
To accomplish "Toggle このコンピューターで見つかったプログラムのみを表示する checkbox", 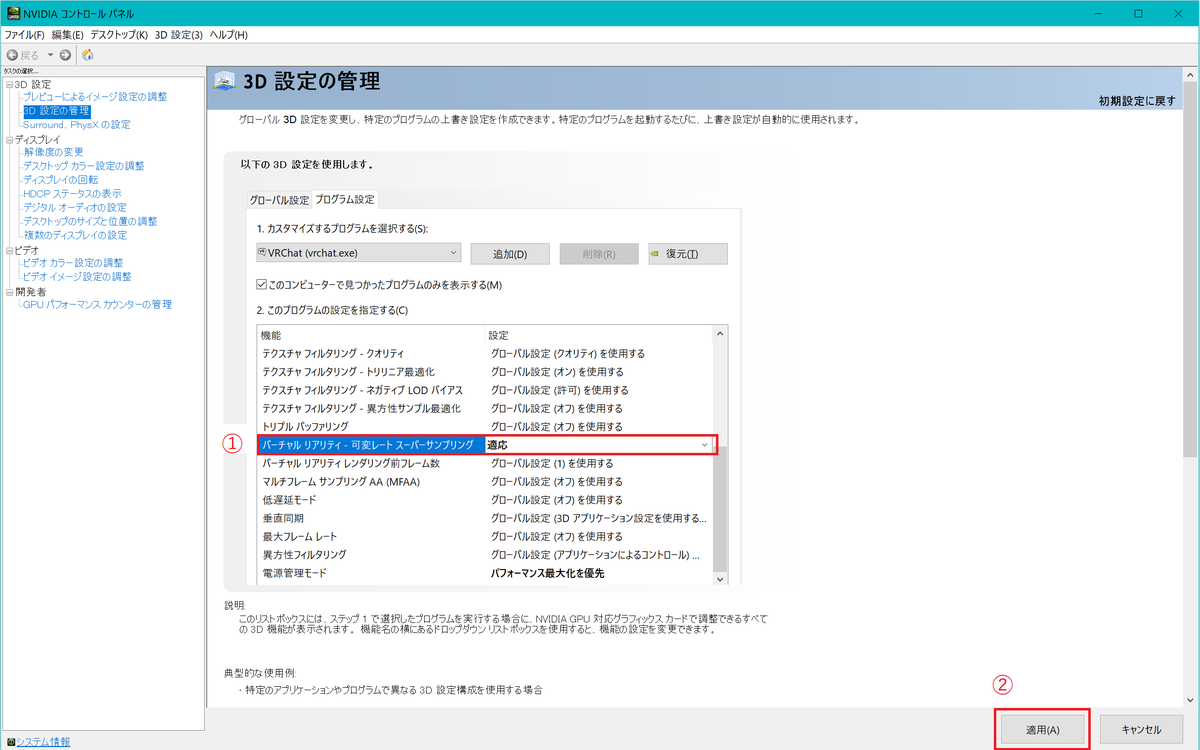I will pyautogui.click(x=262, y=285).
